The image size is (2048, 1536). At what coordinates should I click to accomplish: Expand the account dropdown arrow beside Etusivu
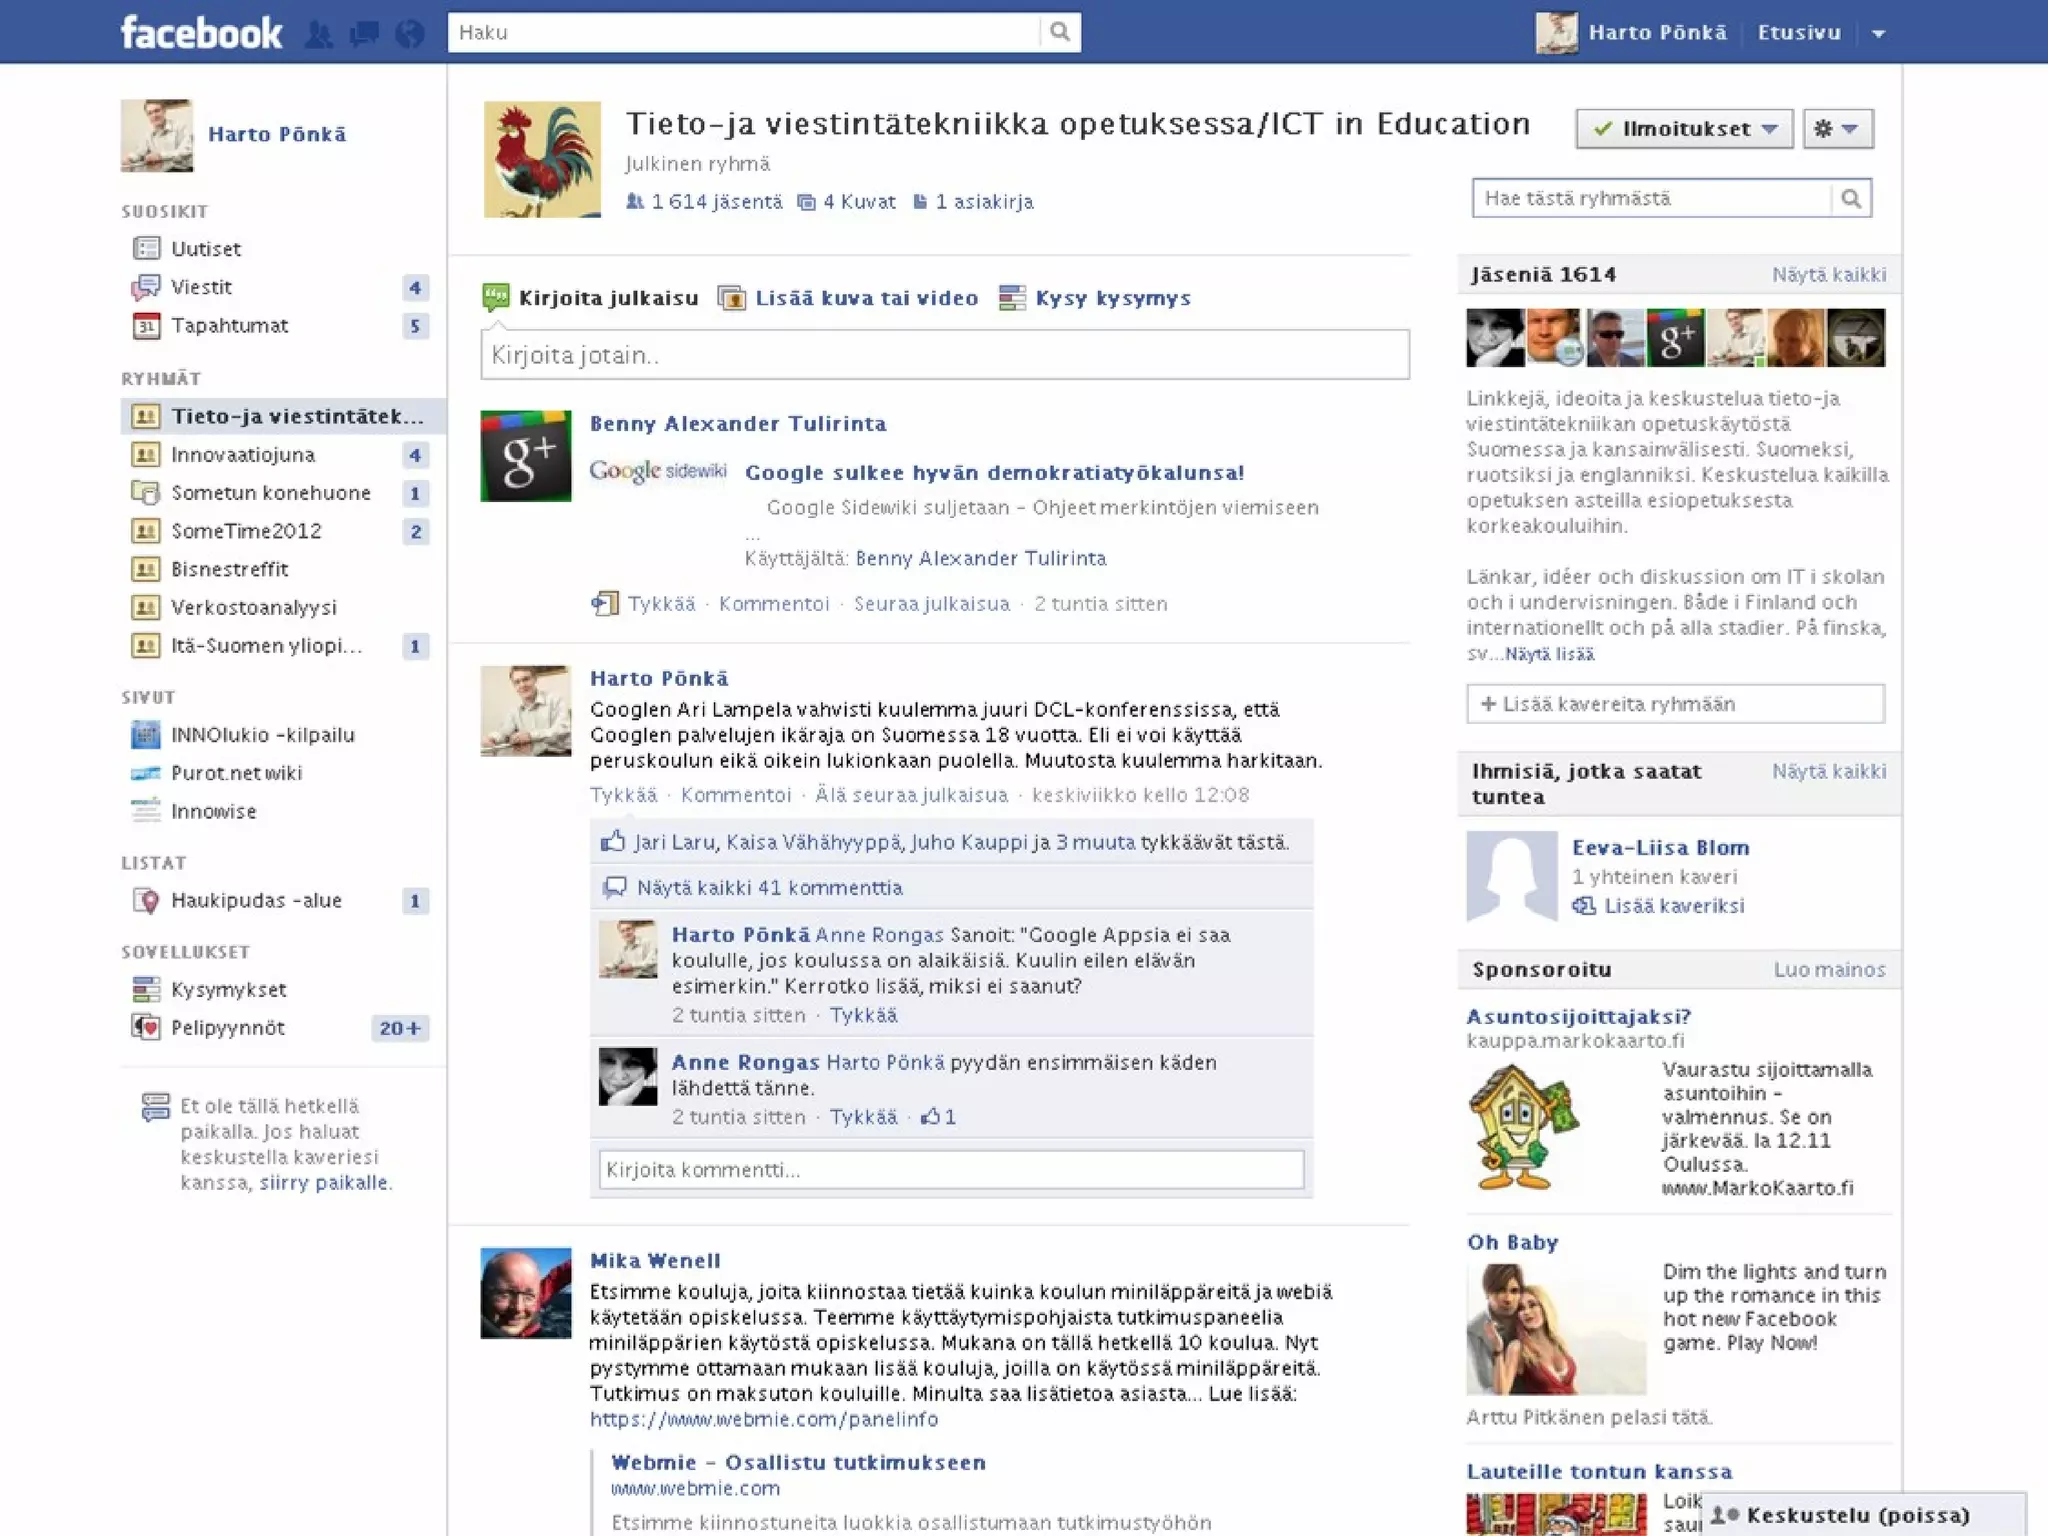pos(1879,34)
